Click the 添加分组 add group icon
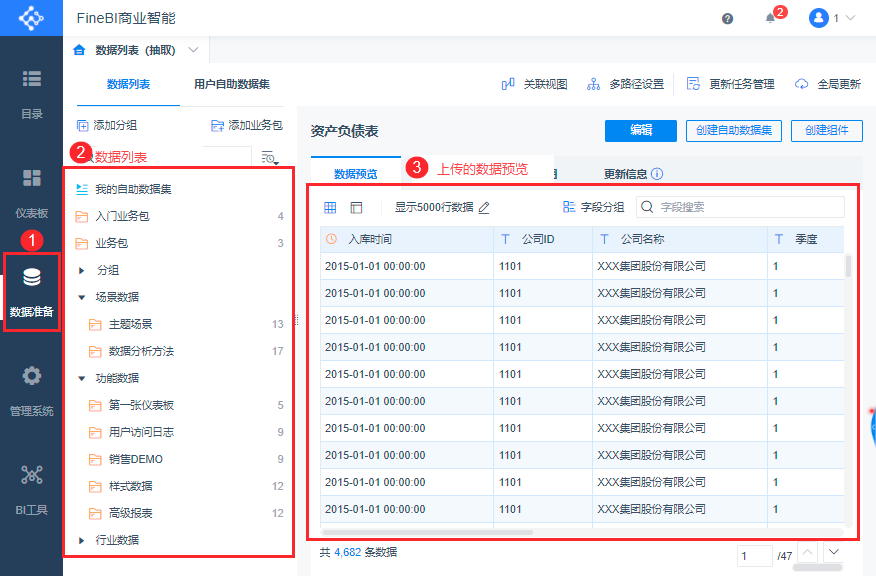This screenshot has width=876, height=576. pos(82,125)
